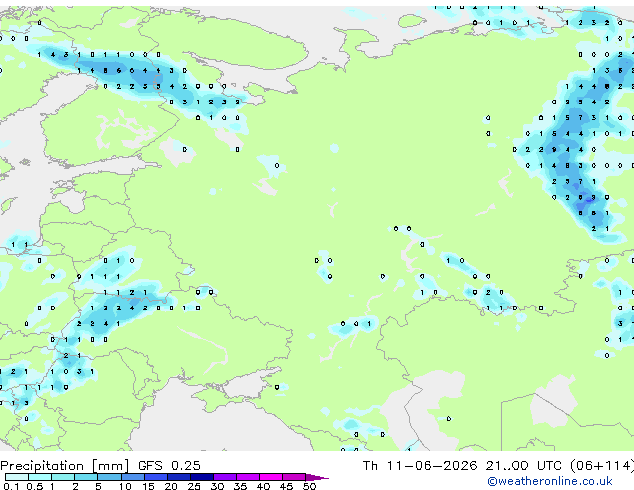
Task: Select legend swatch between 0.1 and 0.5
Action: pyautogui.click(x=17, y=477)
